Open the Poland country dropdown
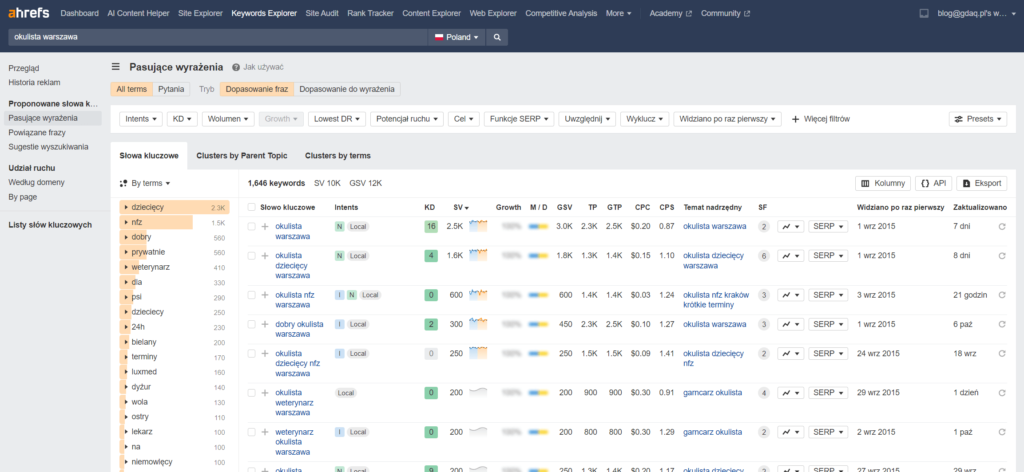 pos(455,36)
